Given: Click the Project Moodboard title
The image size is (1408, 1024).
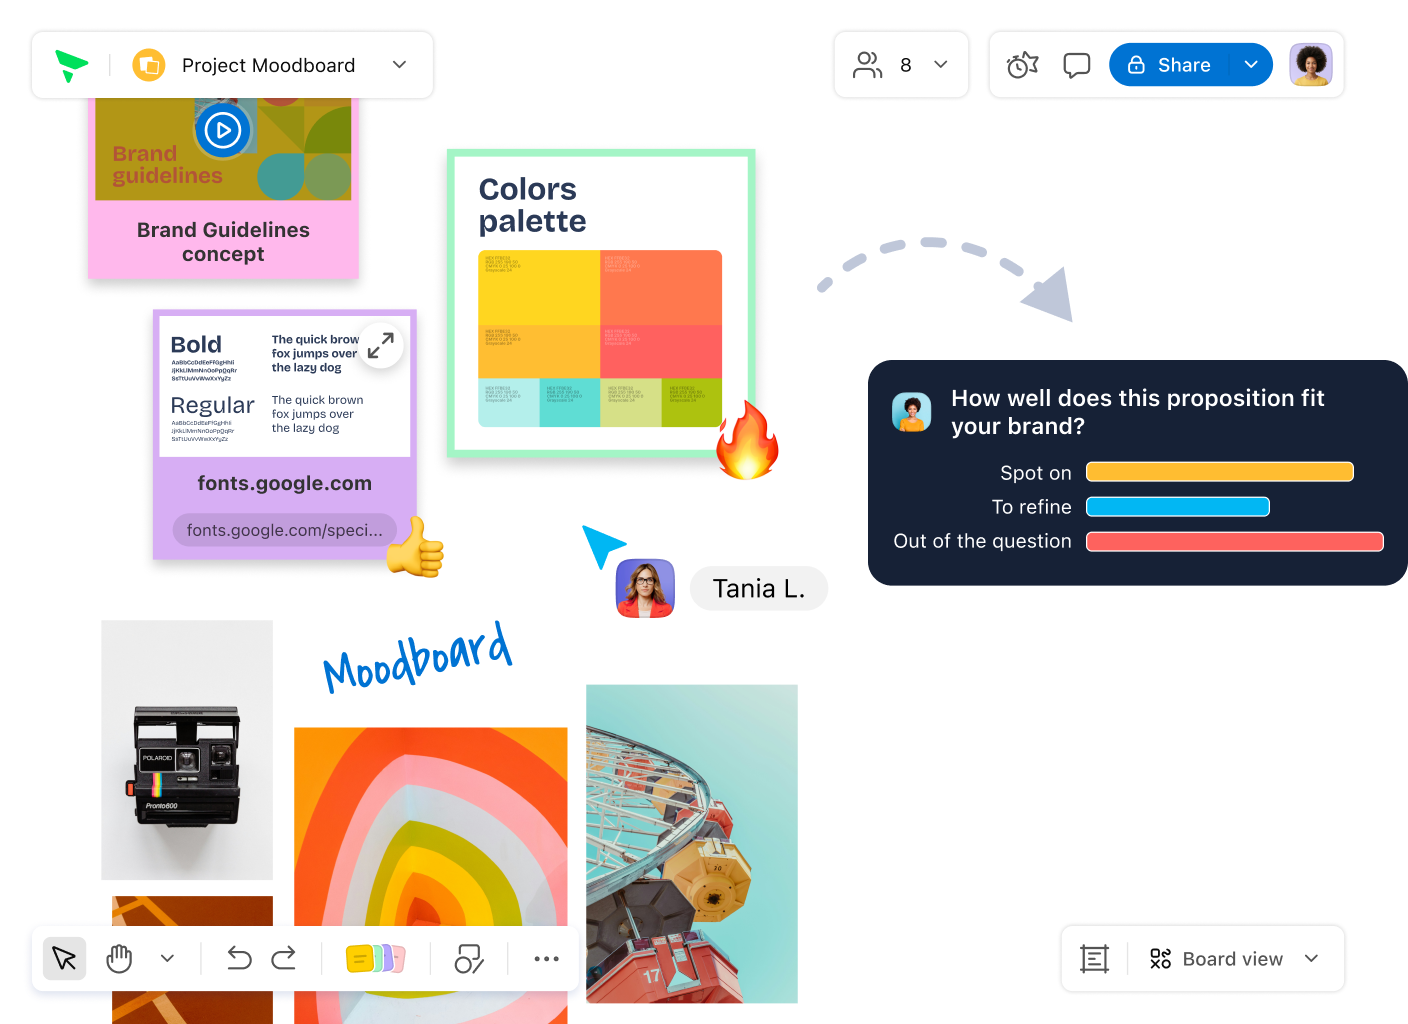Looking at the screenshot, I should coord(268,65).
